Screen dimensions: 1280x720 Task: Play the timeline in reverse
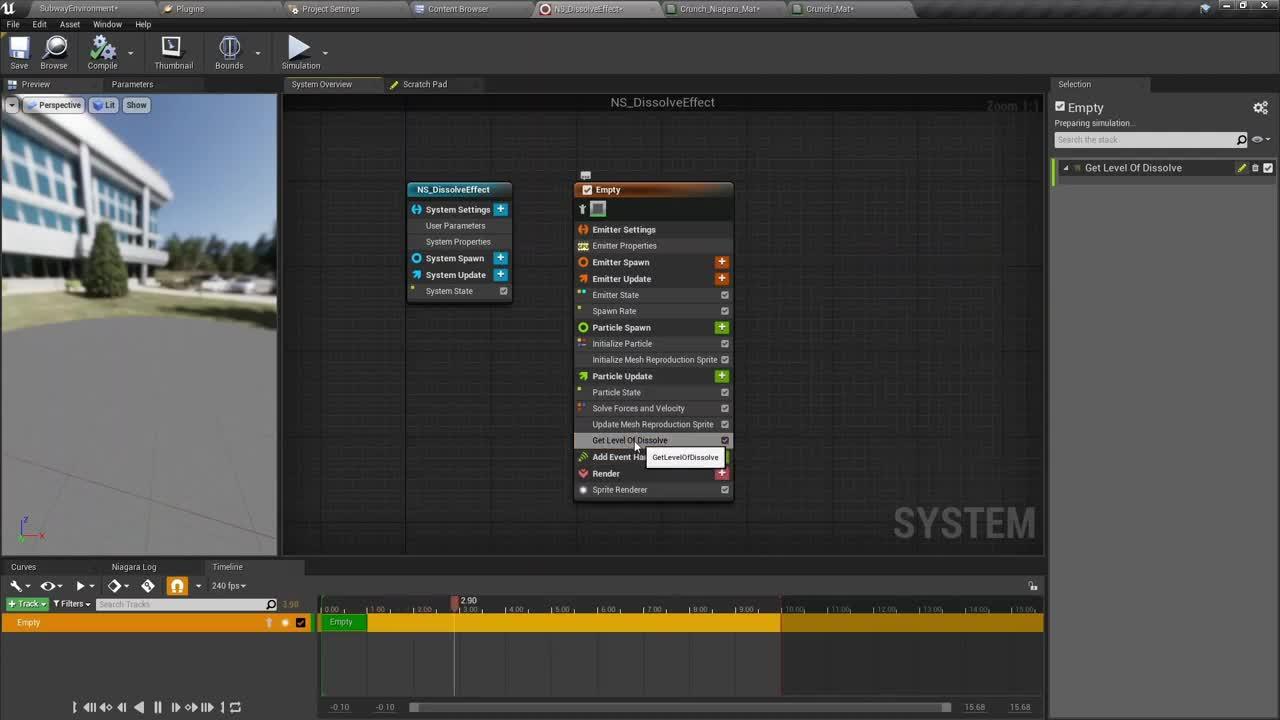pyautogui.click(x=139, y=707)
